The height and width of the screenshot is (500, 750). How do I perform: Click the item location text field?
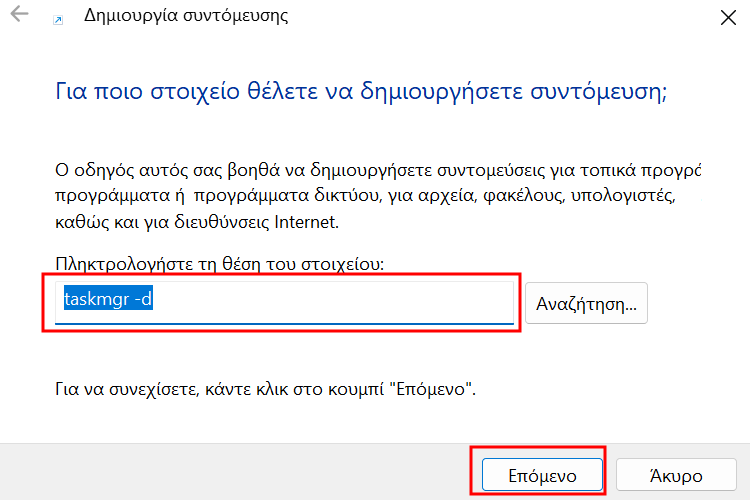(284, 303)
